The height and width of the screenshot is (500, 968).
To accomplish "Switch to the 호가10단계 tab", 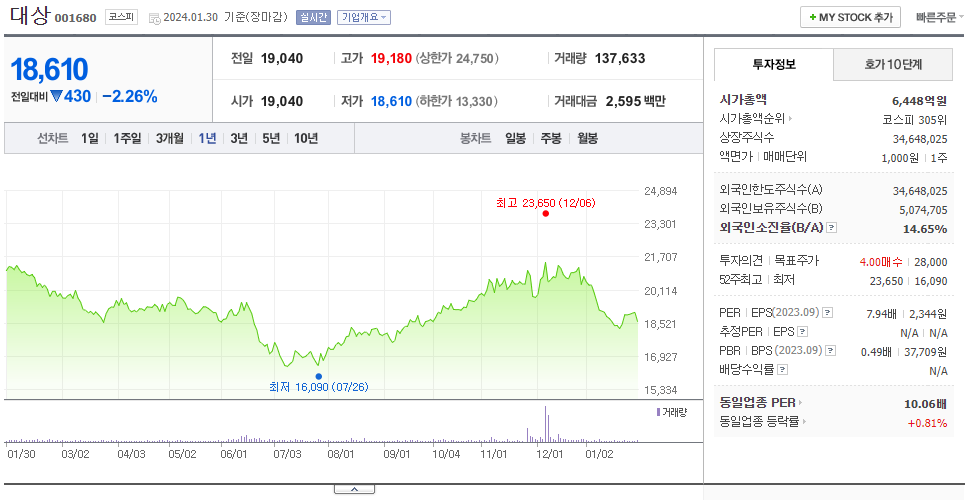I will pos(893,64).
